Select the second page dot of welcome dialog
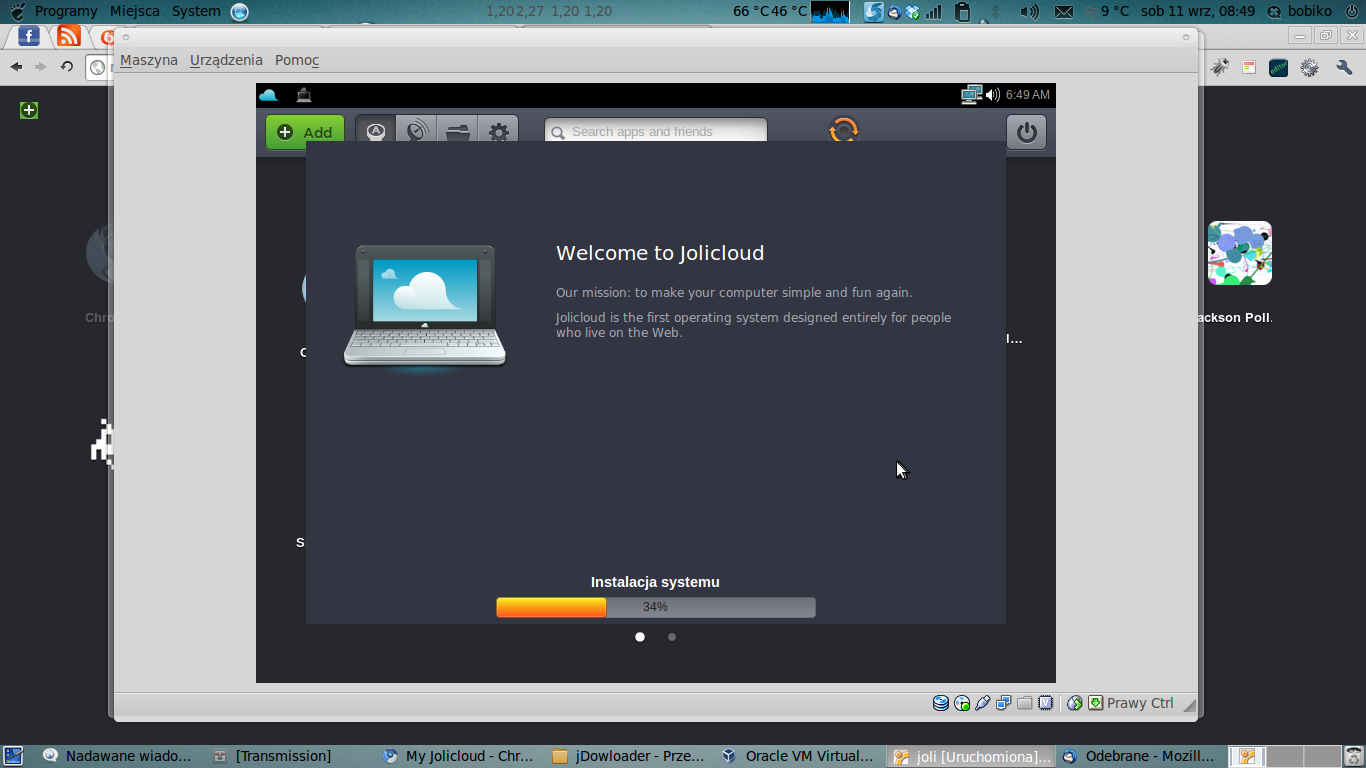Screen dimensions: 1366x768 point(672,637)
